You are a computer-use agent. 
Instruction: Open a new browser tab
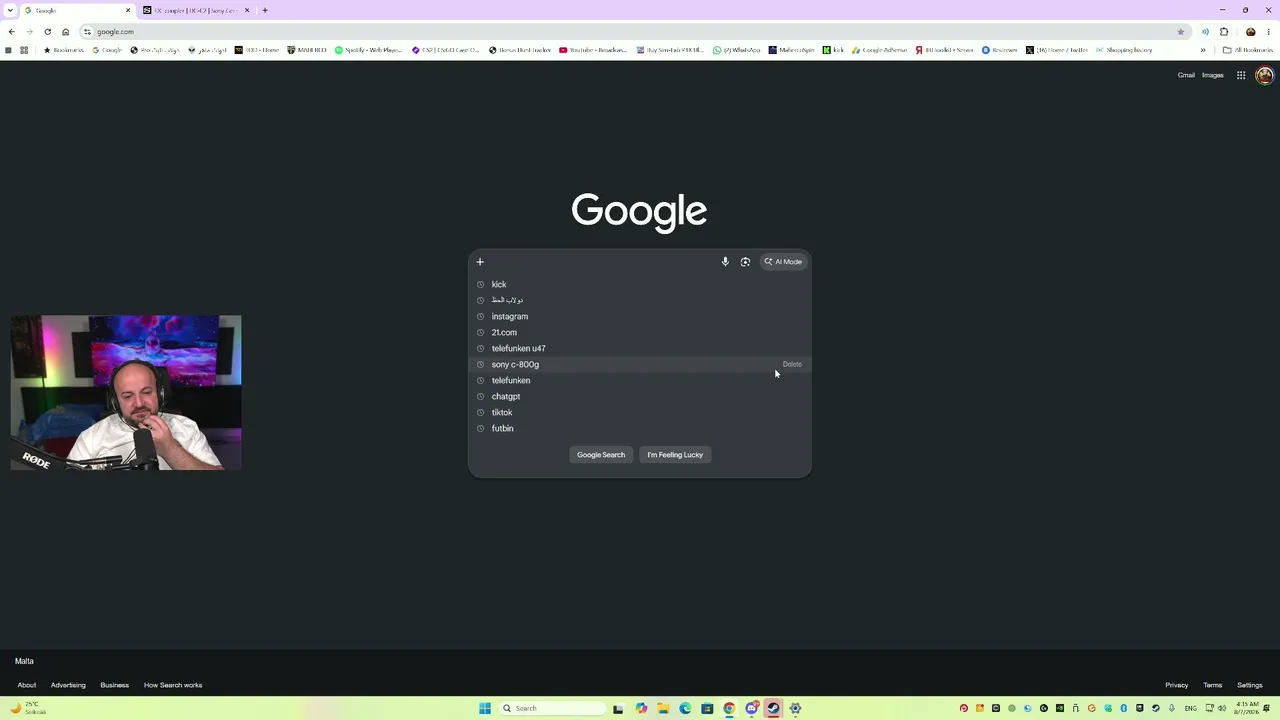[x=265, y=10]
